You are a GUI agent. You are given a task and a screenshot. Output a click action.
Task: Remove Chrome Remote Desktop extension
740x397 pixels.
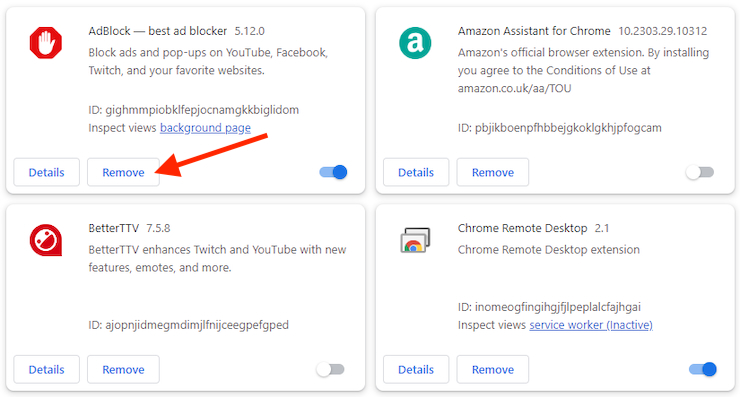(x=493, y=370)
